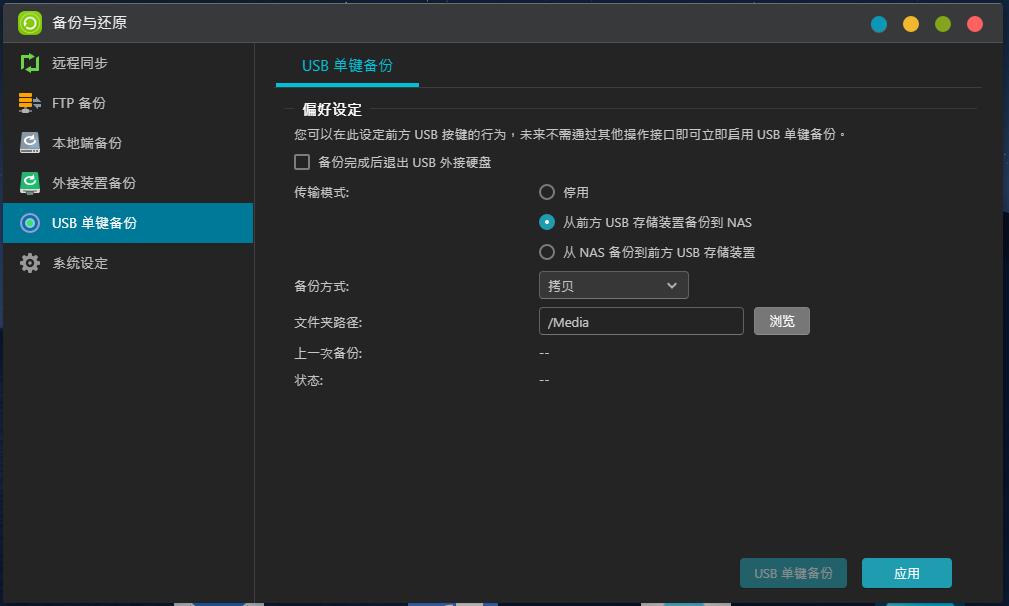The image size is (1009, 606).
Task: Click the /Media folder path field
Action: click(x=640, y=321)
